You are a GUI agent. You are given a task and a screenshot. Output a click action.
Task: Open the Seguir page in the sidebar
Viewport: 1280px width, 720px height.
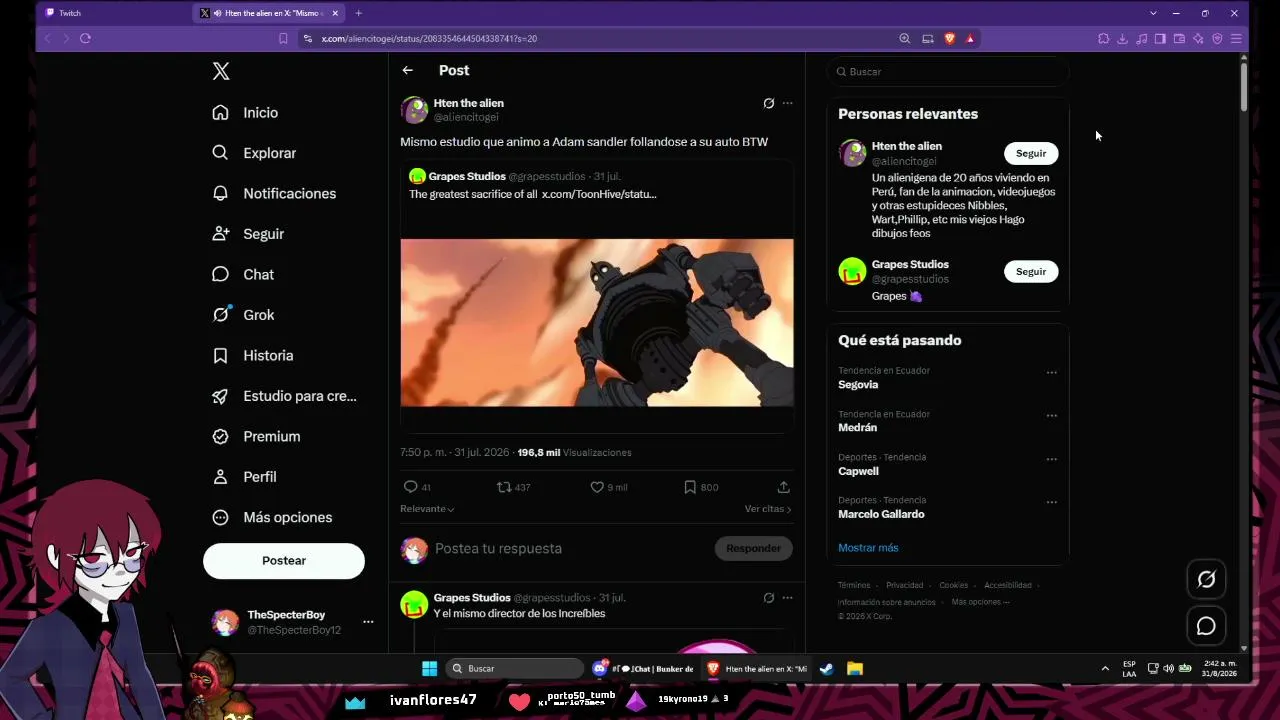point(248,234)
